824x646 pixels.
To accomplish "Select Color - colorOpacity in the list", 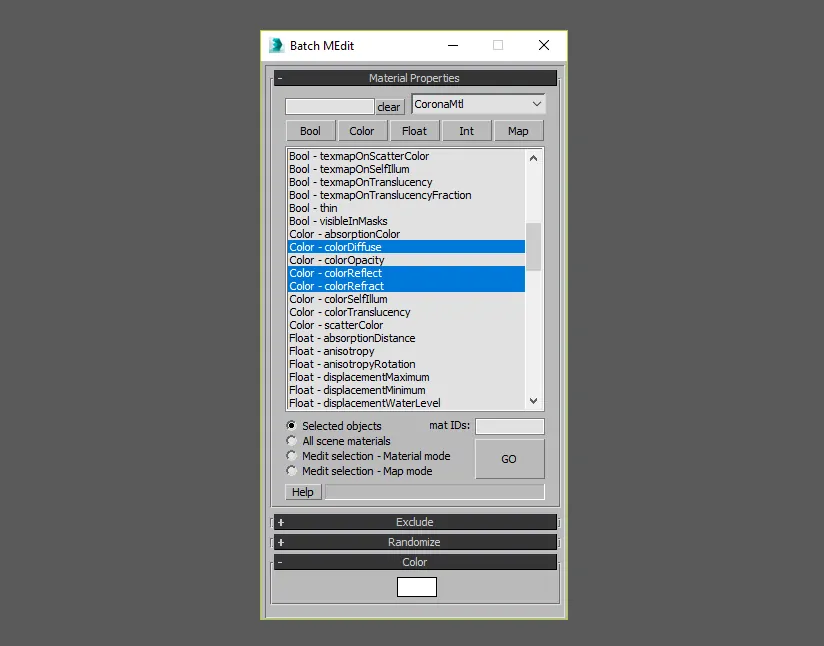I will pos(336,260).
